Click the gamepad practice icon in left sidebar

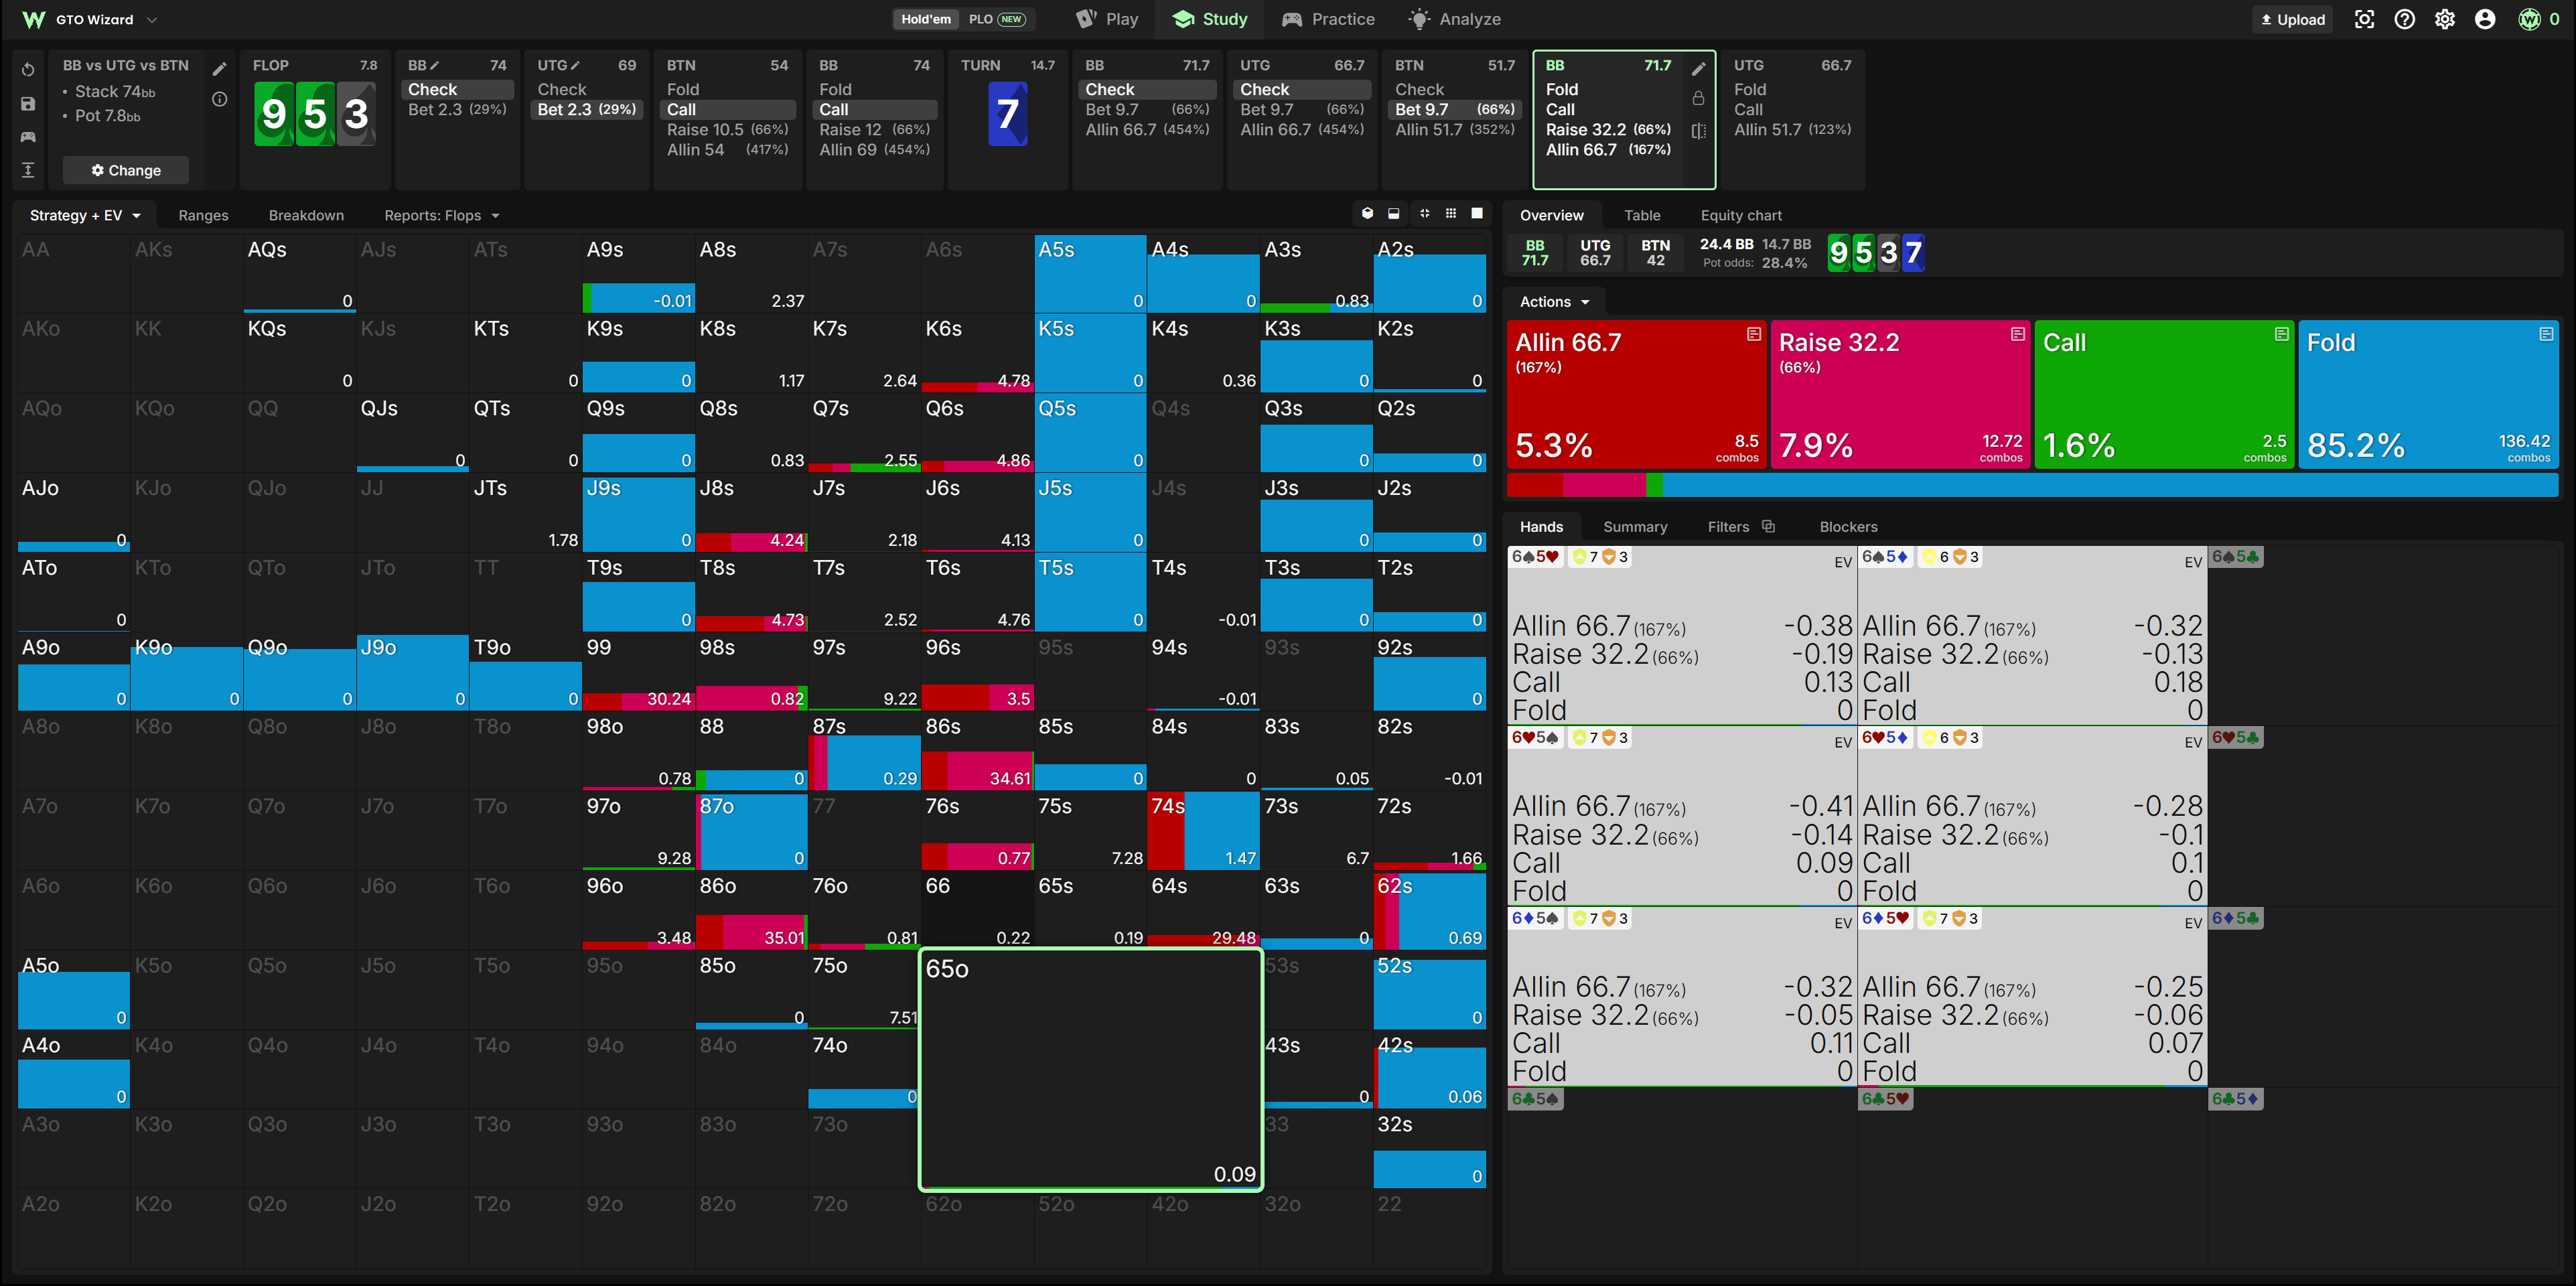tap(28, 137)
